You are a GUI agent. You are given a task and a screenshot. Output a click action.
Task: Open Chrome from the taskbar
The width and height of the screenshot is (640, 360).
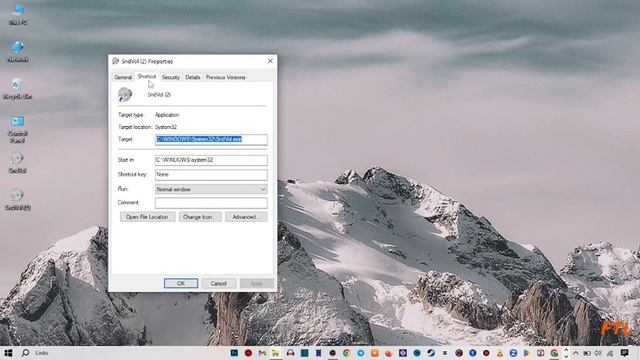pyautogui.click(x=346, y=353)
